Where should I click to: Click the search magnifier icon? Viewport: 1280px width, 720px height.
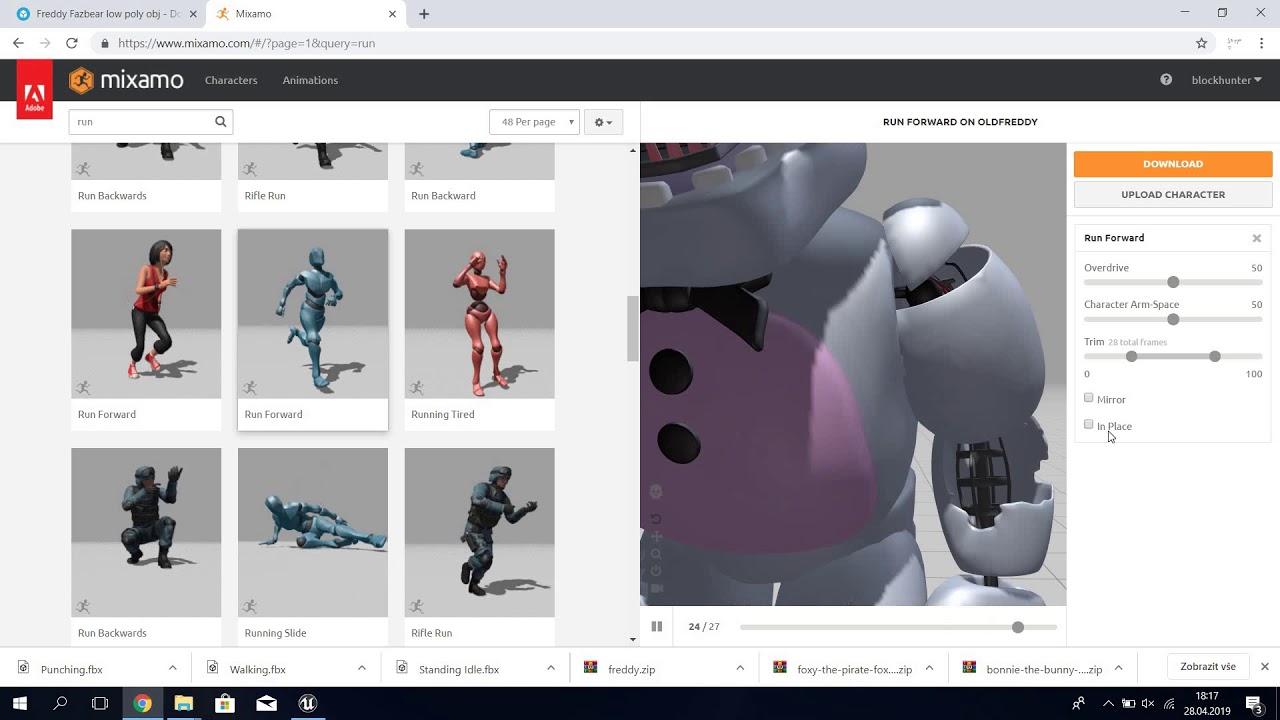tap(221, 122)
